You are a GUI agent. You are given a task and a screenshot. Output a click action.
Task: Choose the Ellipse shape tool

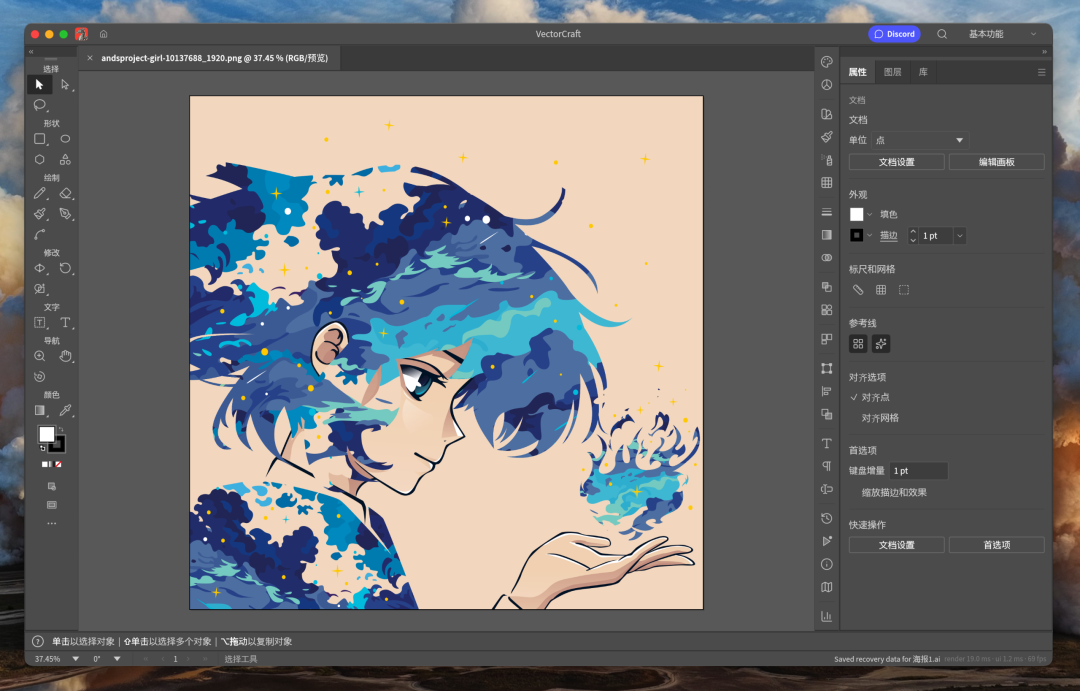(65, 139)
